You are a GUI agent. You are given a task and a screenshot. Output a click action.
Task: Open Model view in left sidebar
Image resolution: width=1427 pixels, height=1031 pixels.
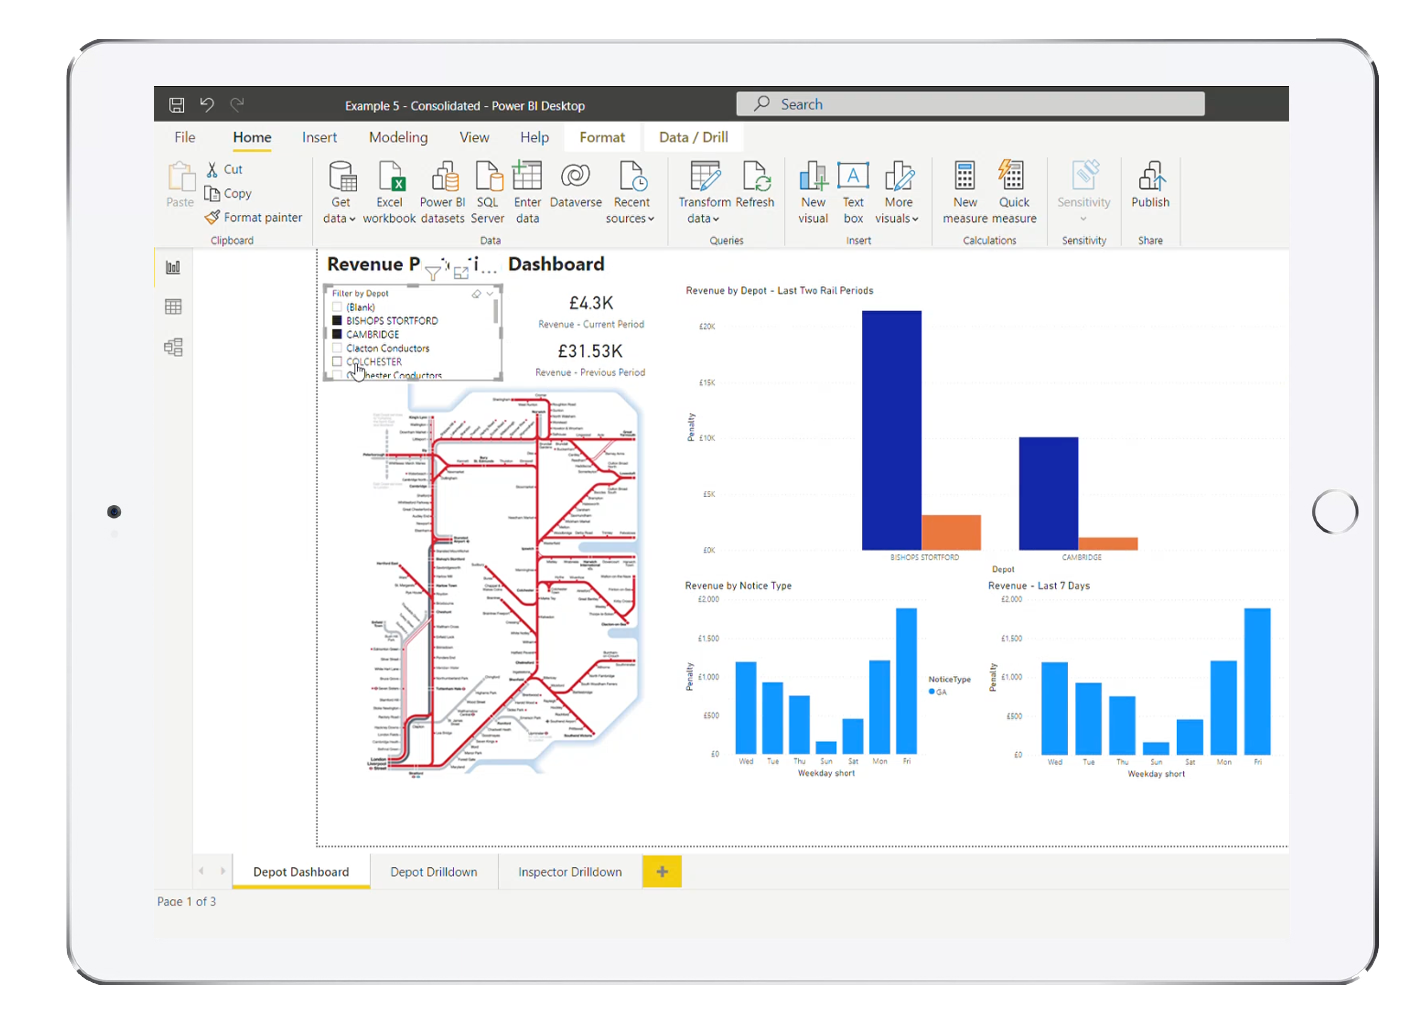[173, 347]
